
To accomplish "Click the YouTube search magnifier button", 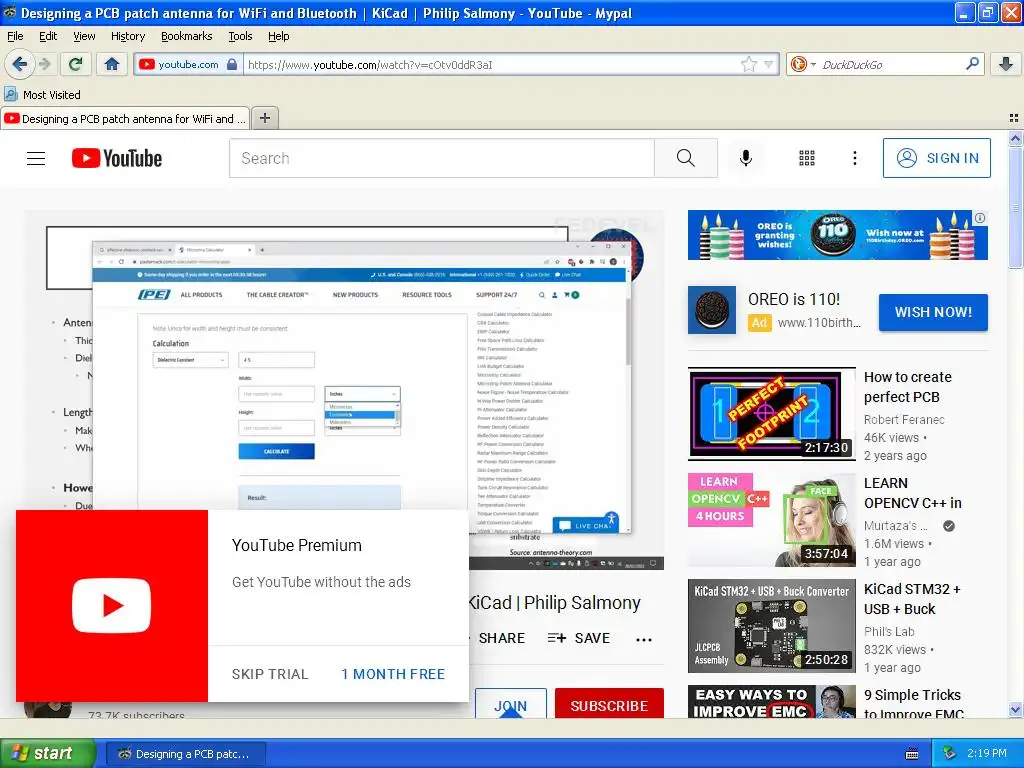I will [686, 158].
